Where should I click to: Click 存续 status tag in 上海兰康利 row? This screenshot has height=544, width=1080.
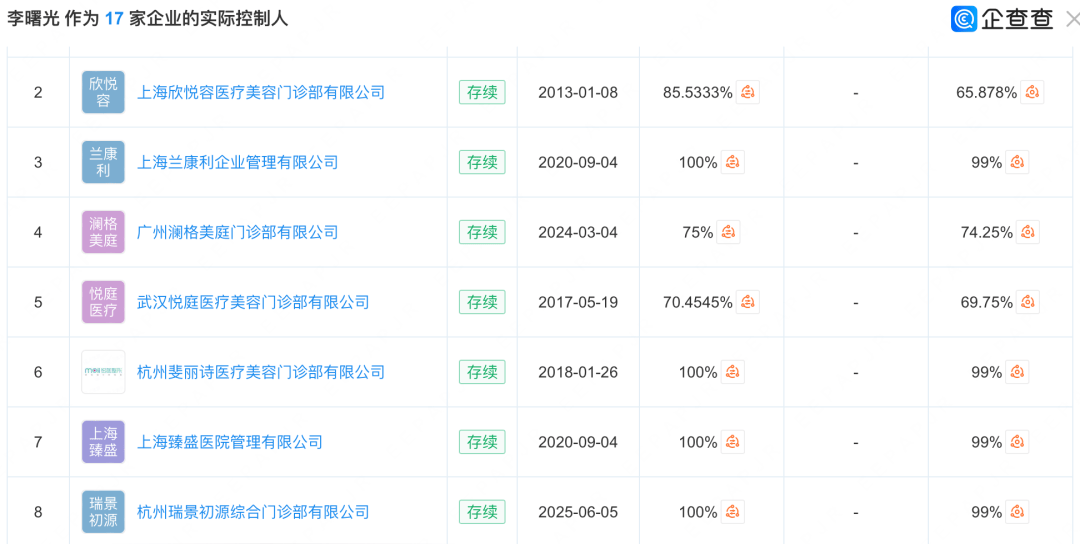pos(482,163)
